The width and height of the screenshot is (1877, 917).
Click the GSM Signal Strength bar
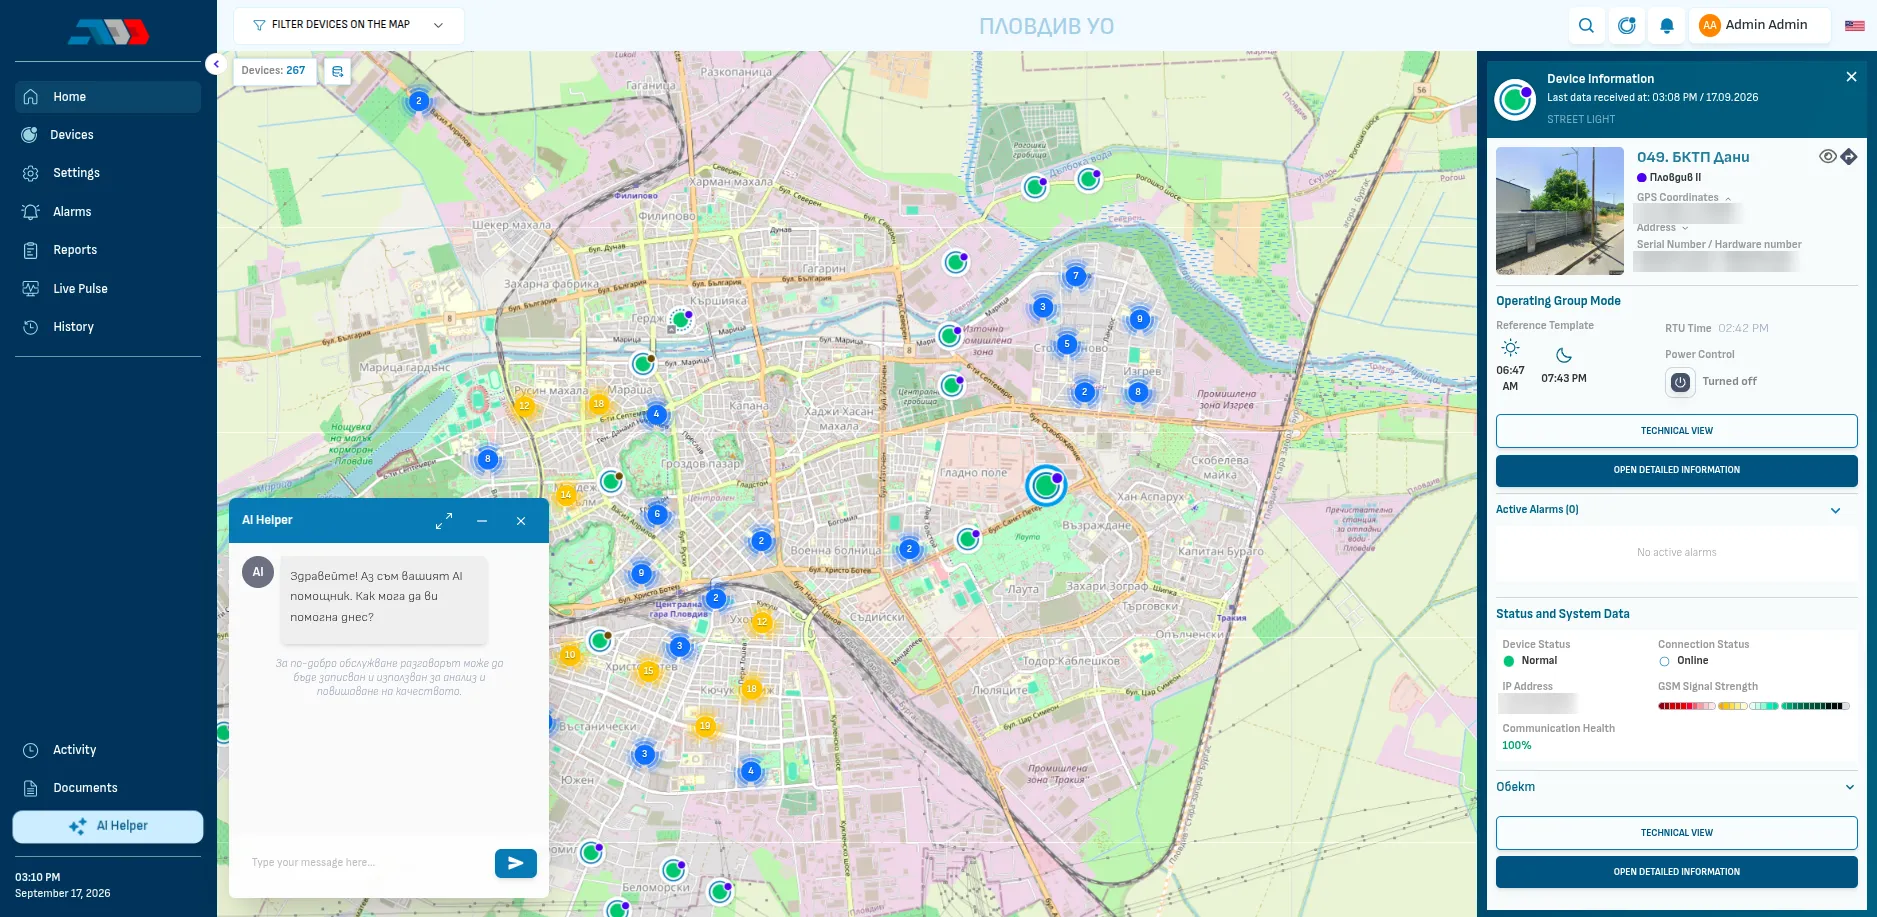click(x=1754, y=706)
